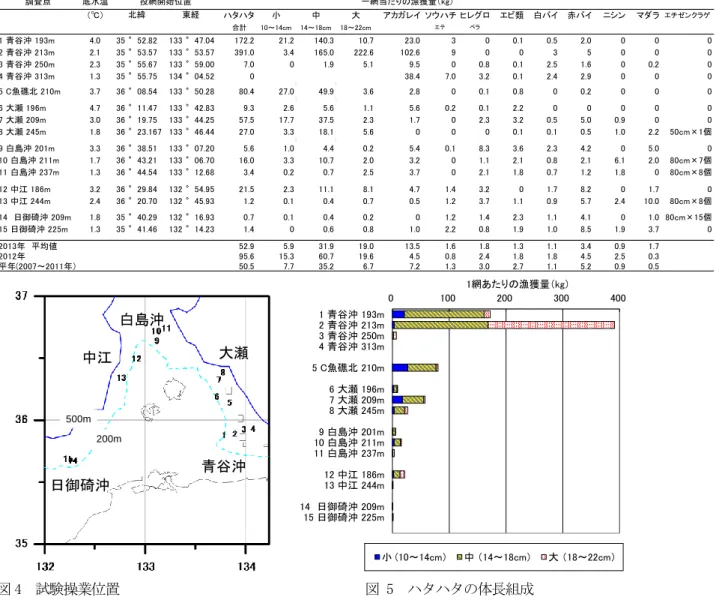Select the 赤バイ column header

point(579,15)
